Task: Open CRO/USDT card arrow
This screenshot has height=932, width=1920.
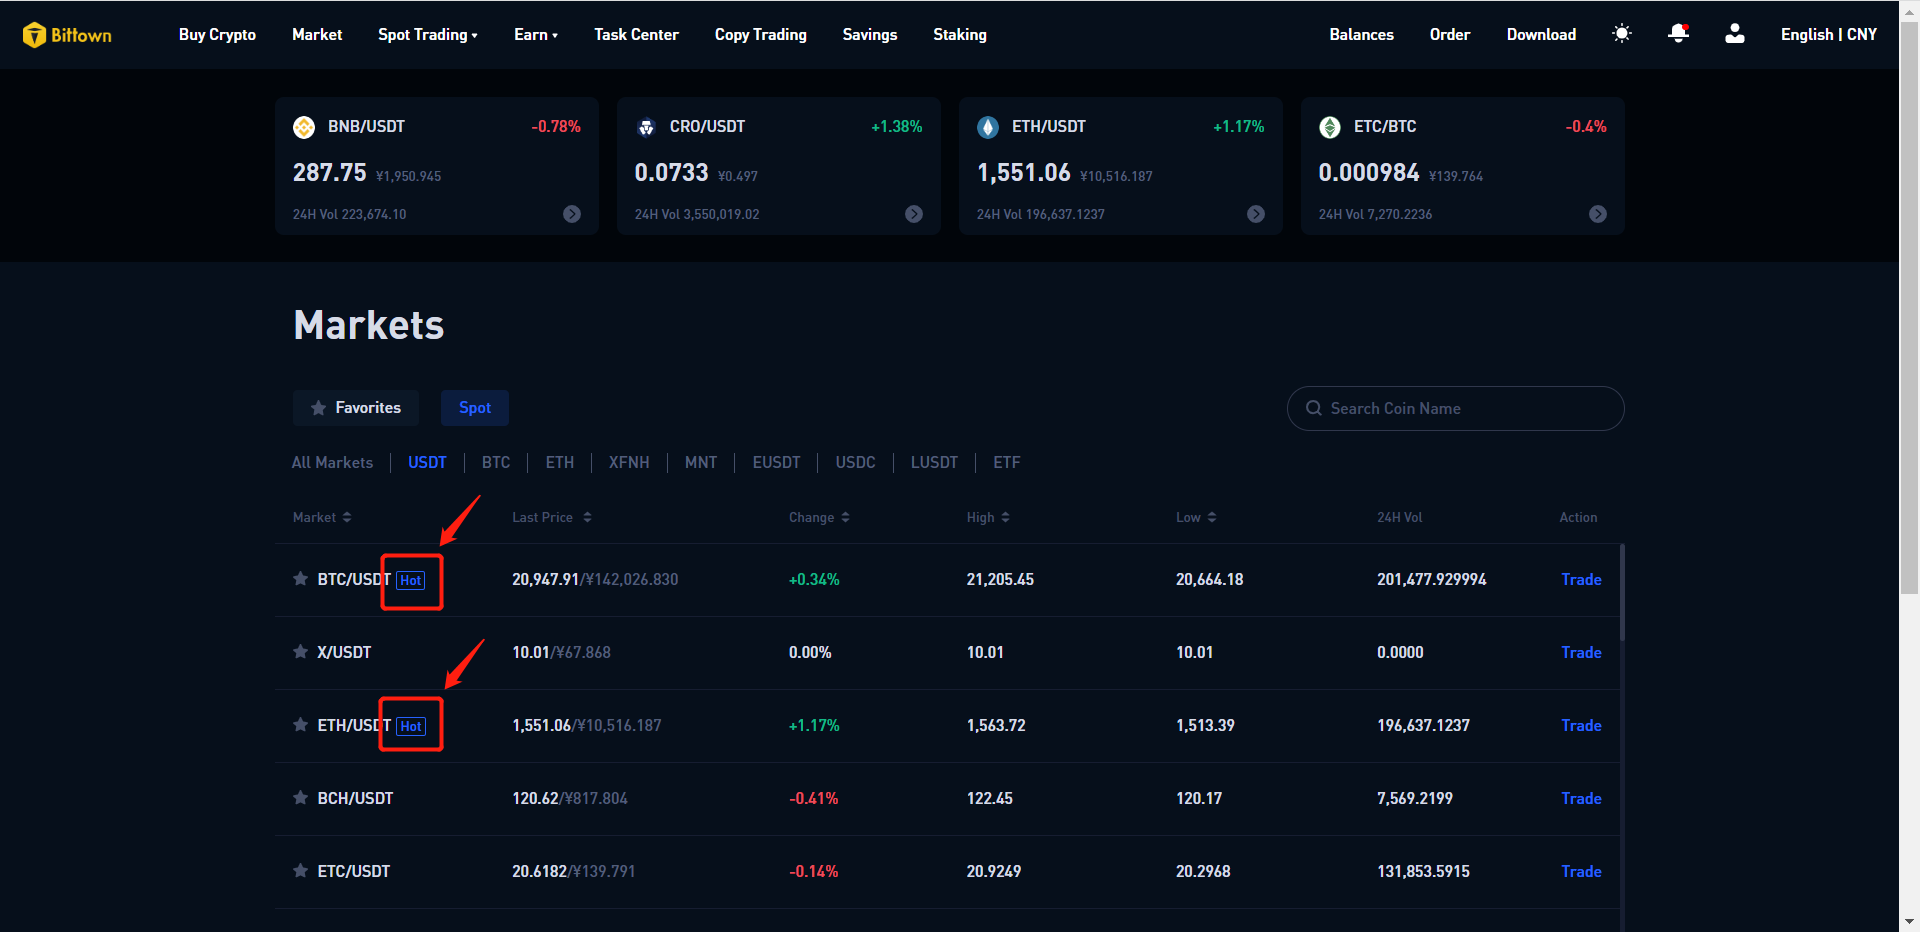Action: click(x=914, y=214)
